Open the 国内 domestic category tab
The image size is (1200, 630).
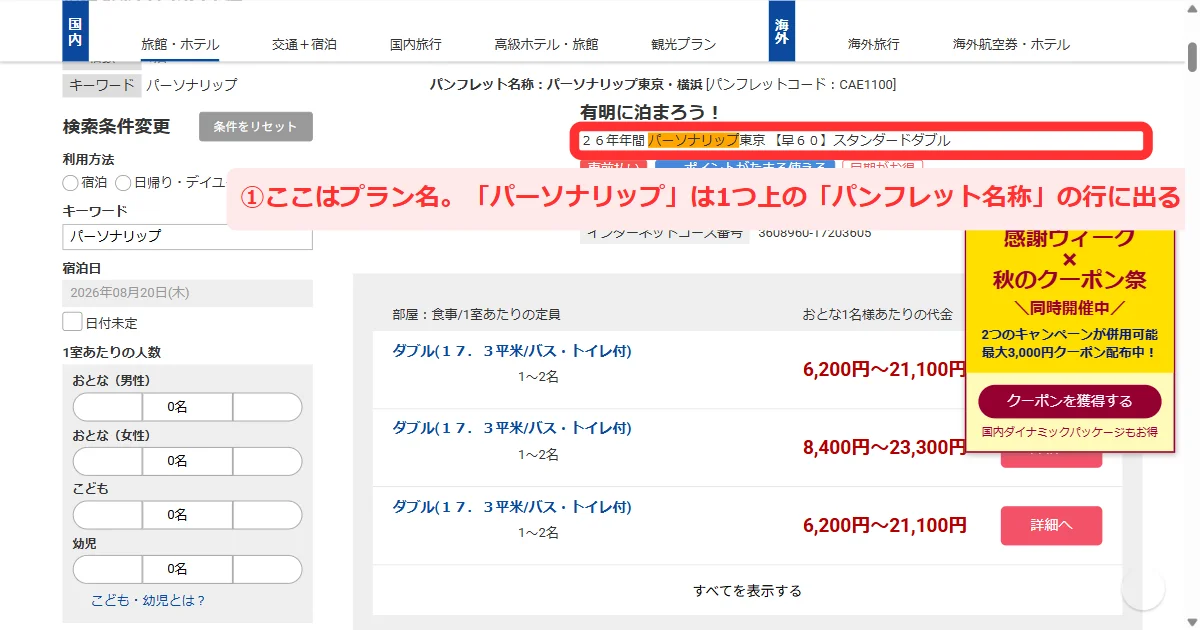(76, 31)
